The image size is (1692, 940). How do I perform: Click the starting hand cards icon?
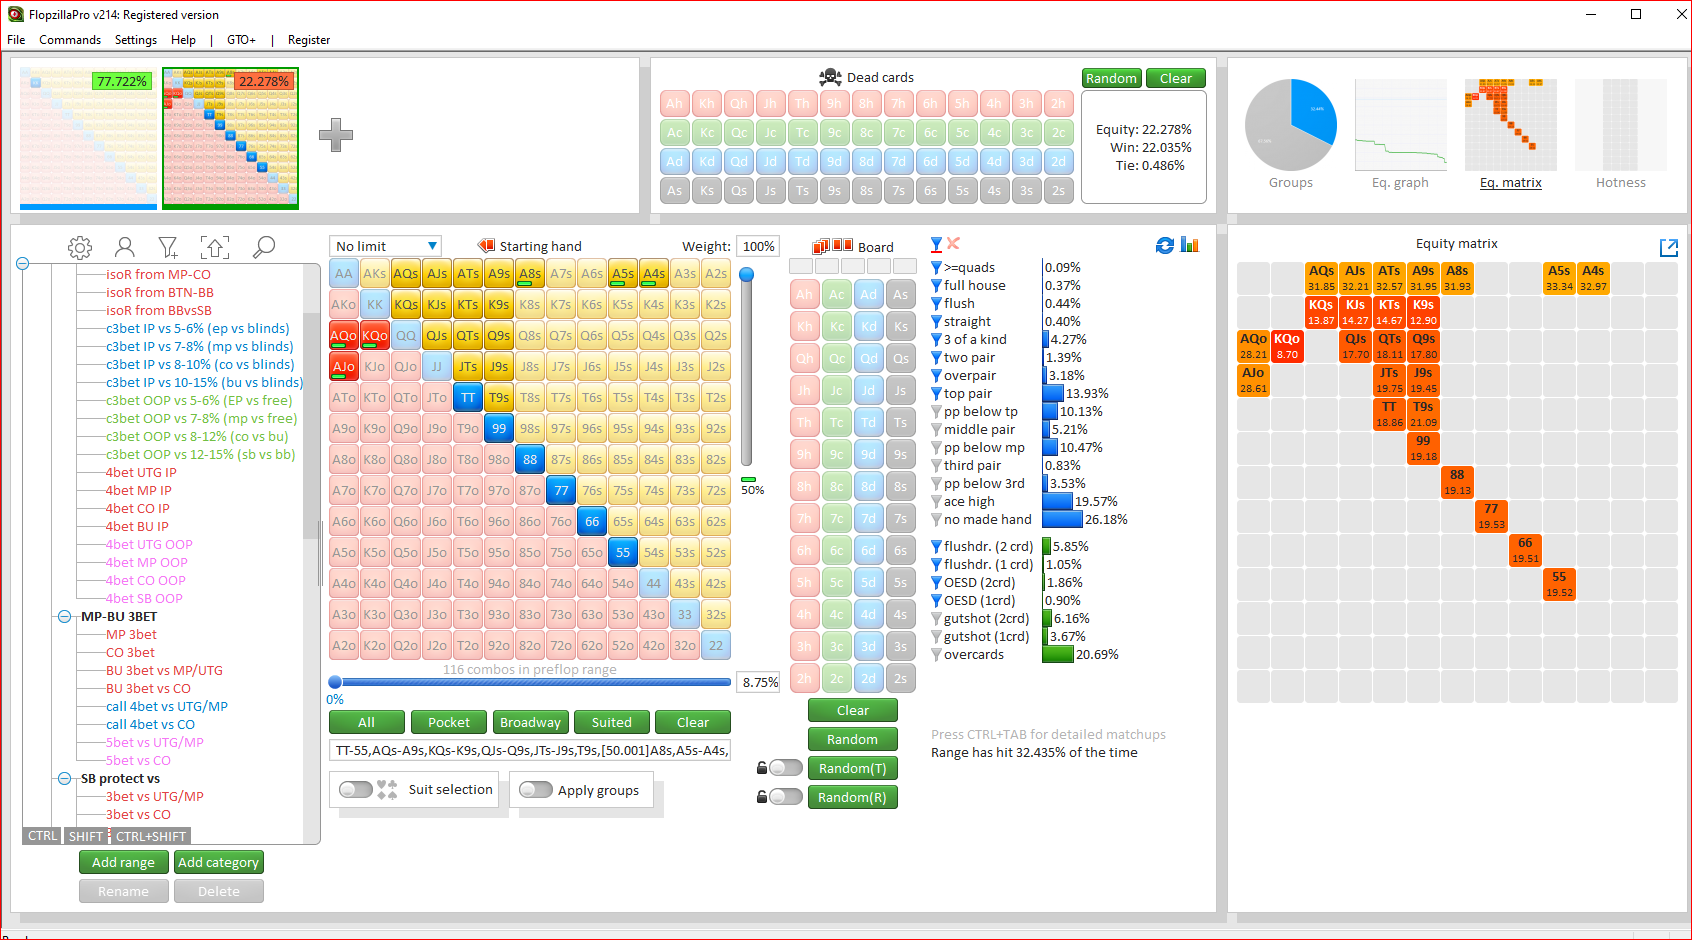487,246
